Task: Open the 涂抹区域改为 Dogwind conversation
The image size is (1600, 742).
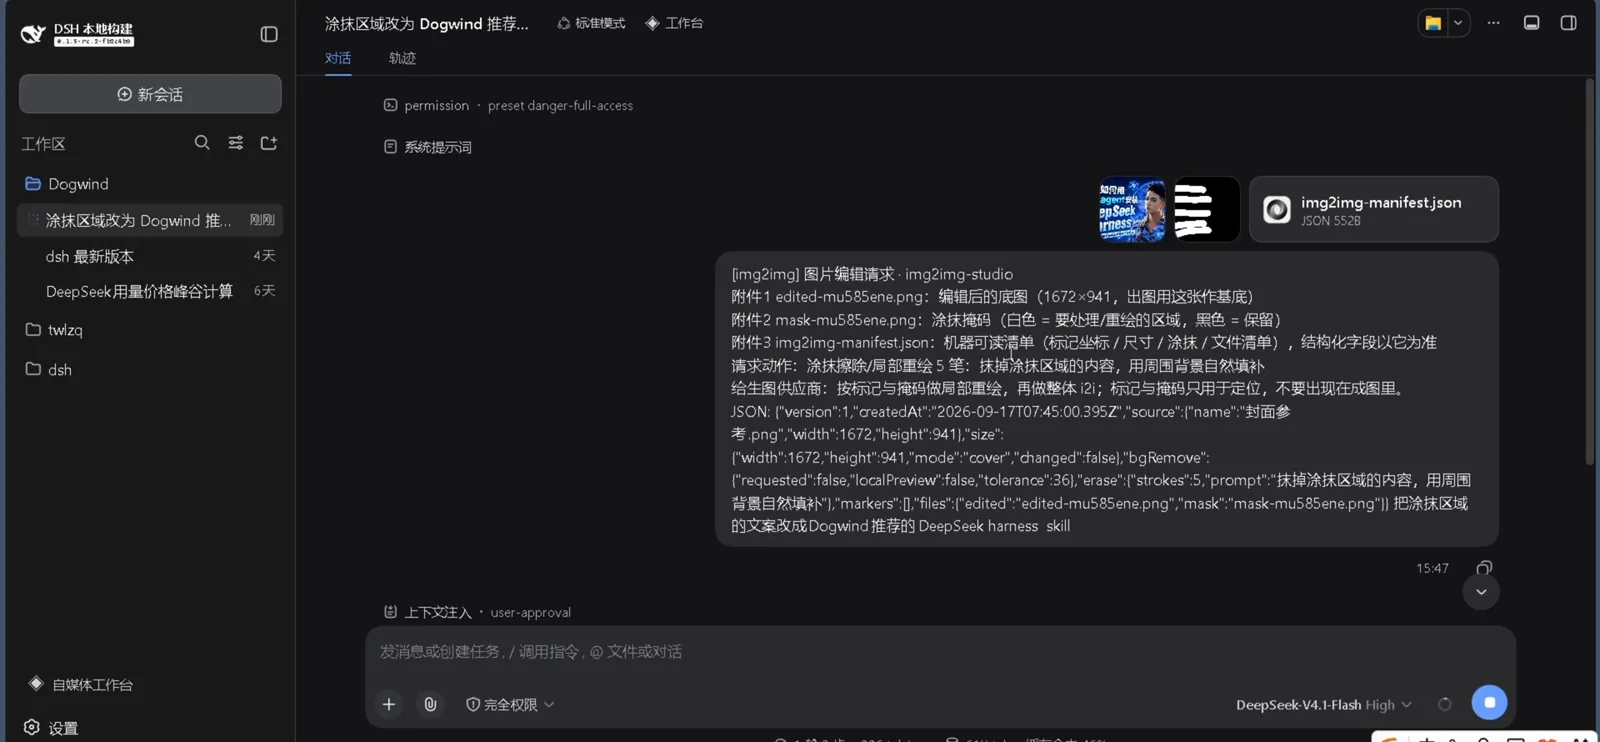Action: (150, 220)
